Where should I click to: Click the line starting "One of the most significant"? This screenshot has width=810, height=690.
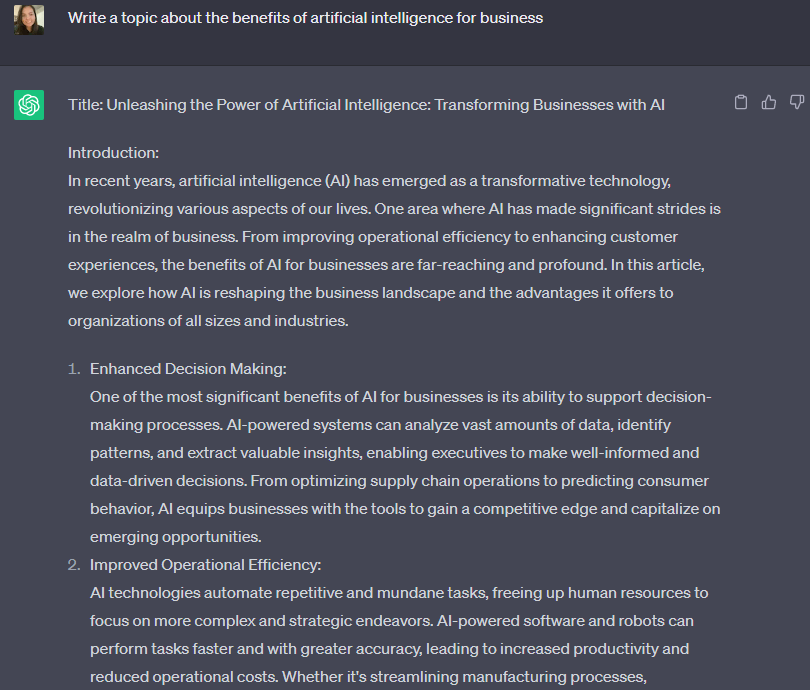[401, 397]
